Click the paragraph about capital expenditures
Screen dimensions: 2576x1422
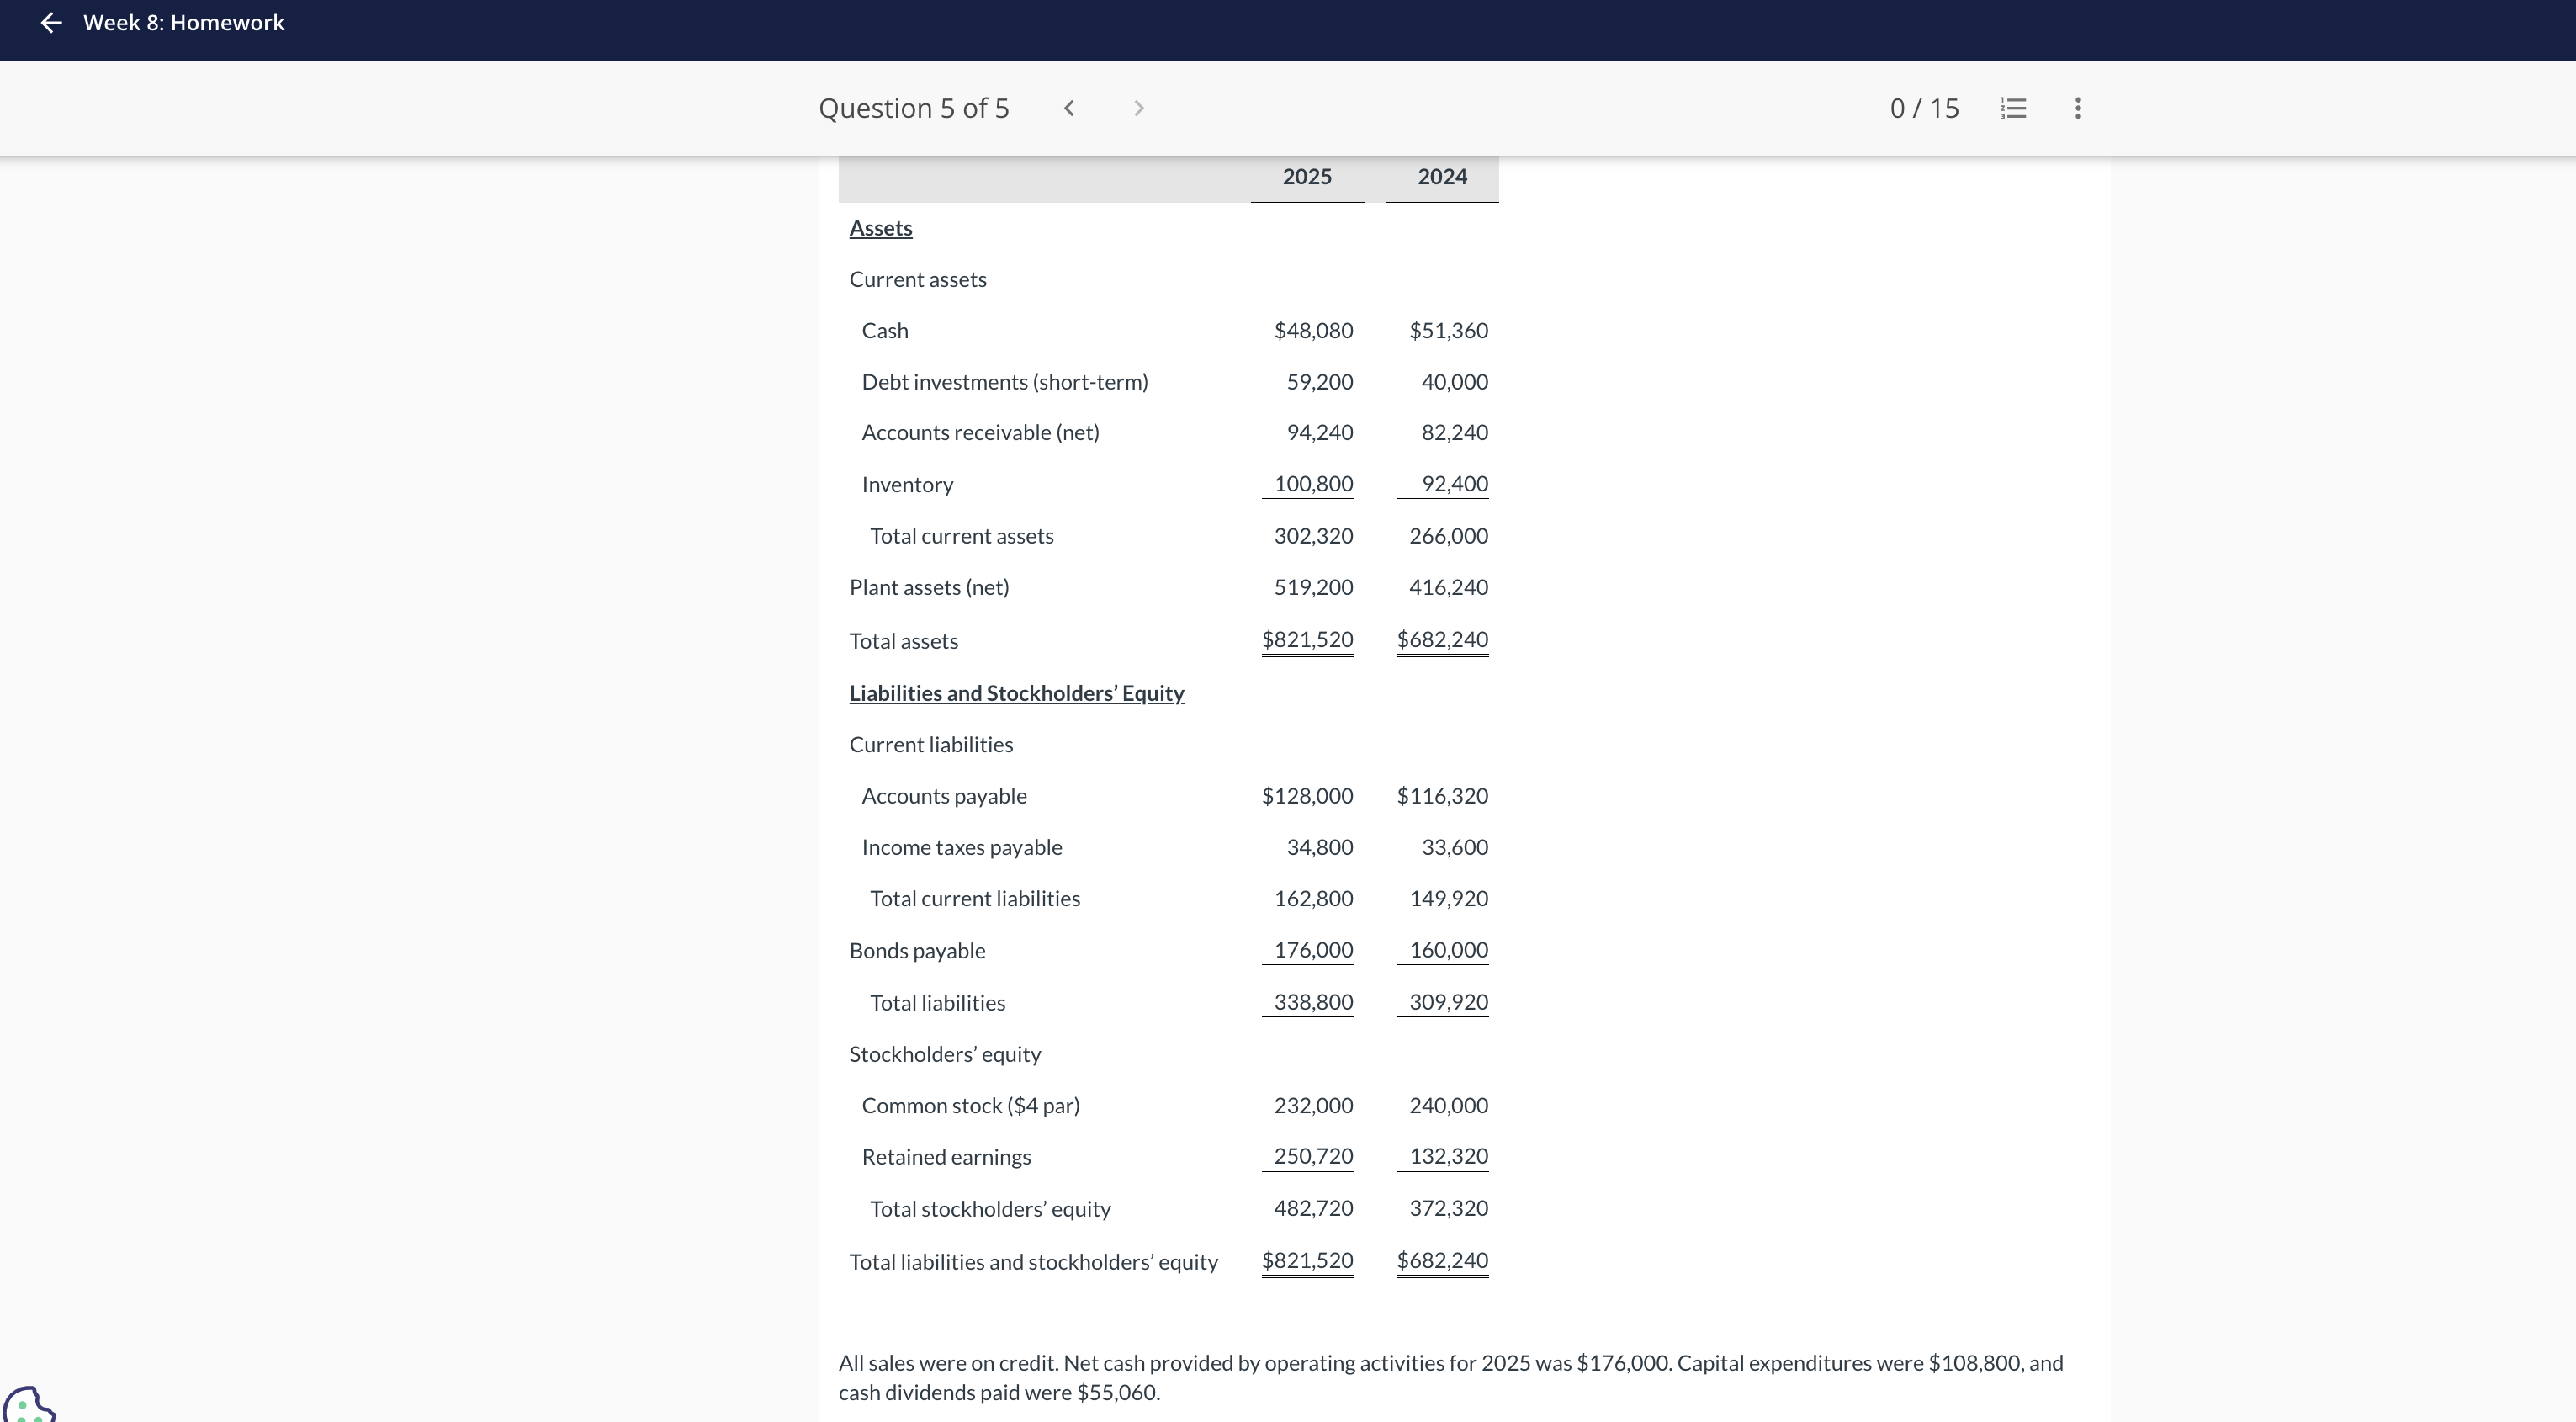pyautogui.click(x=1450, y=1377)
